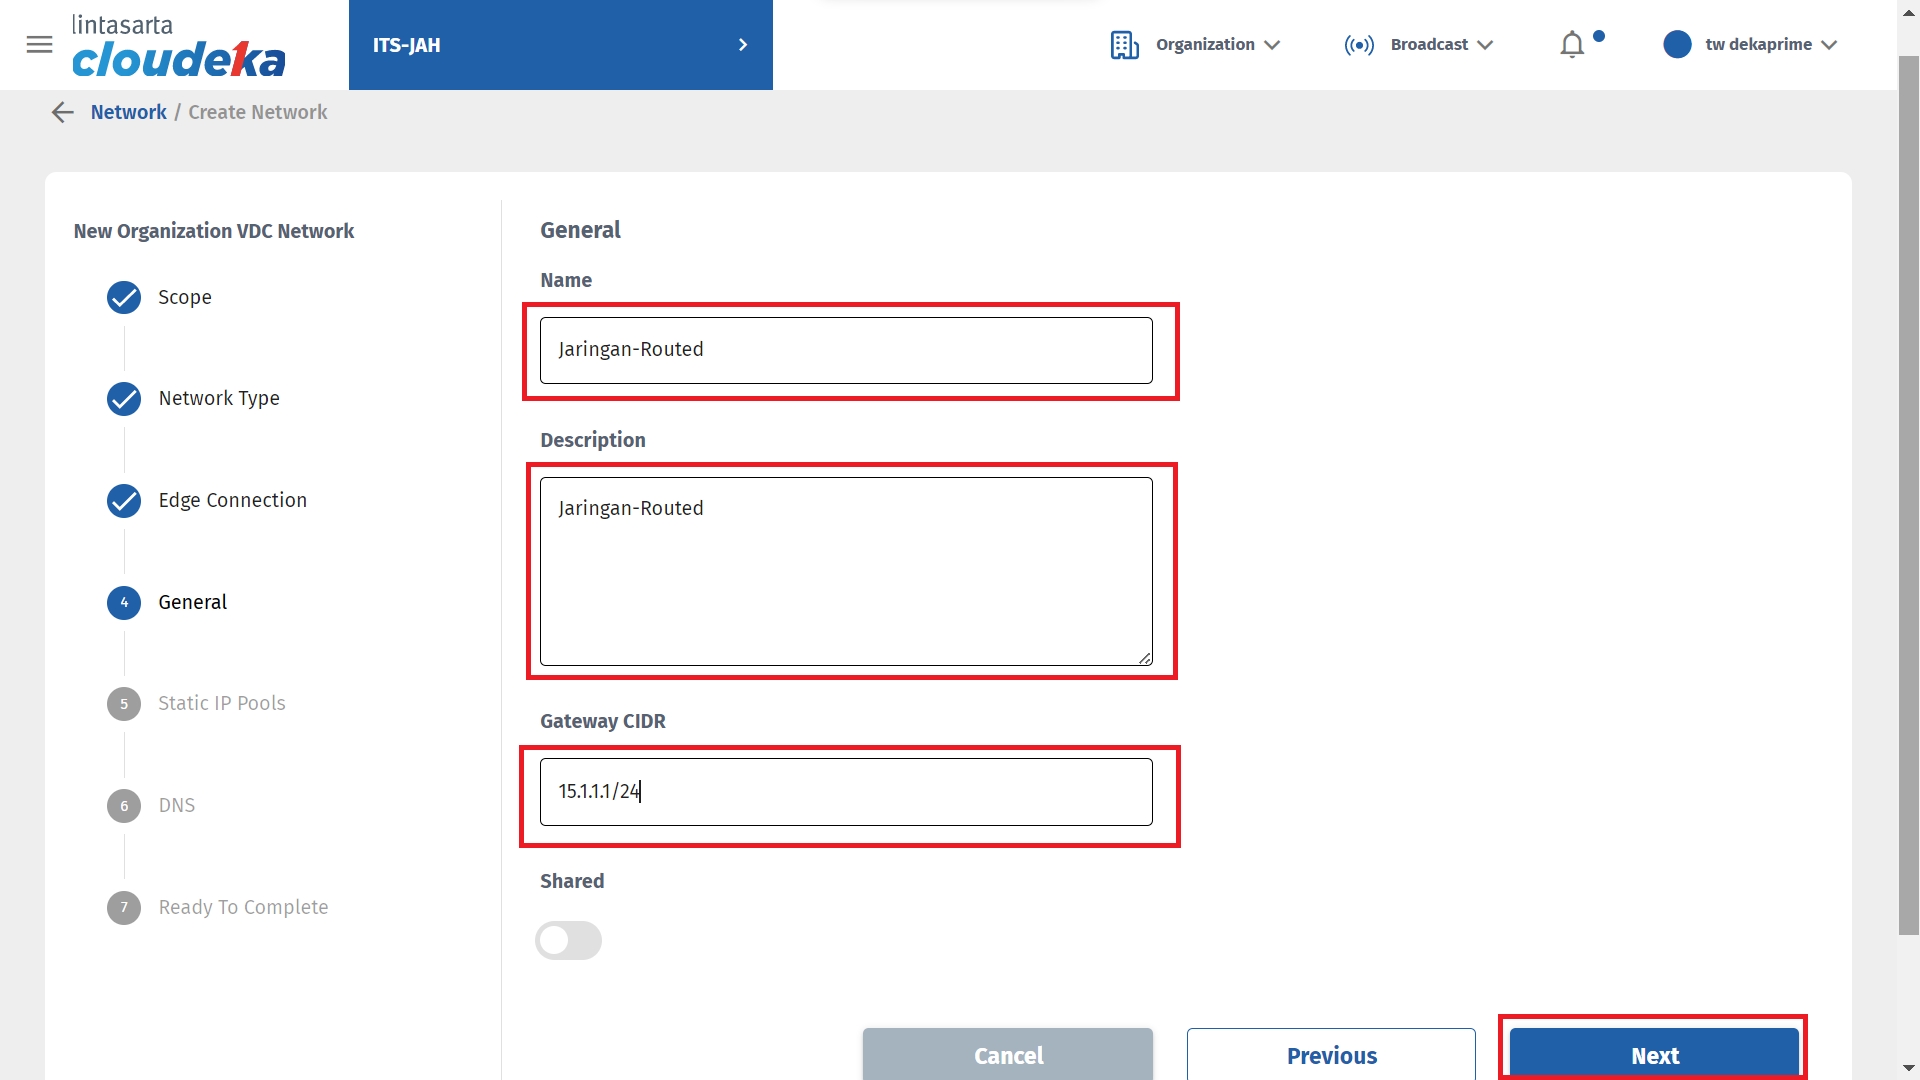Click the notification bell icon
The image size is (1920, 1080).
(x=1572, y=44)
